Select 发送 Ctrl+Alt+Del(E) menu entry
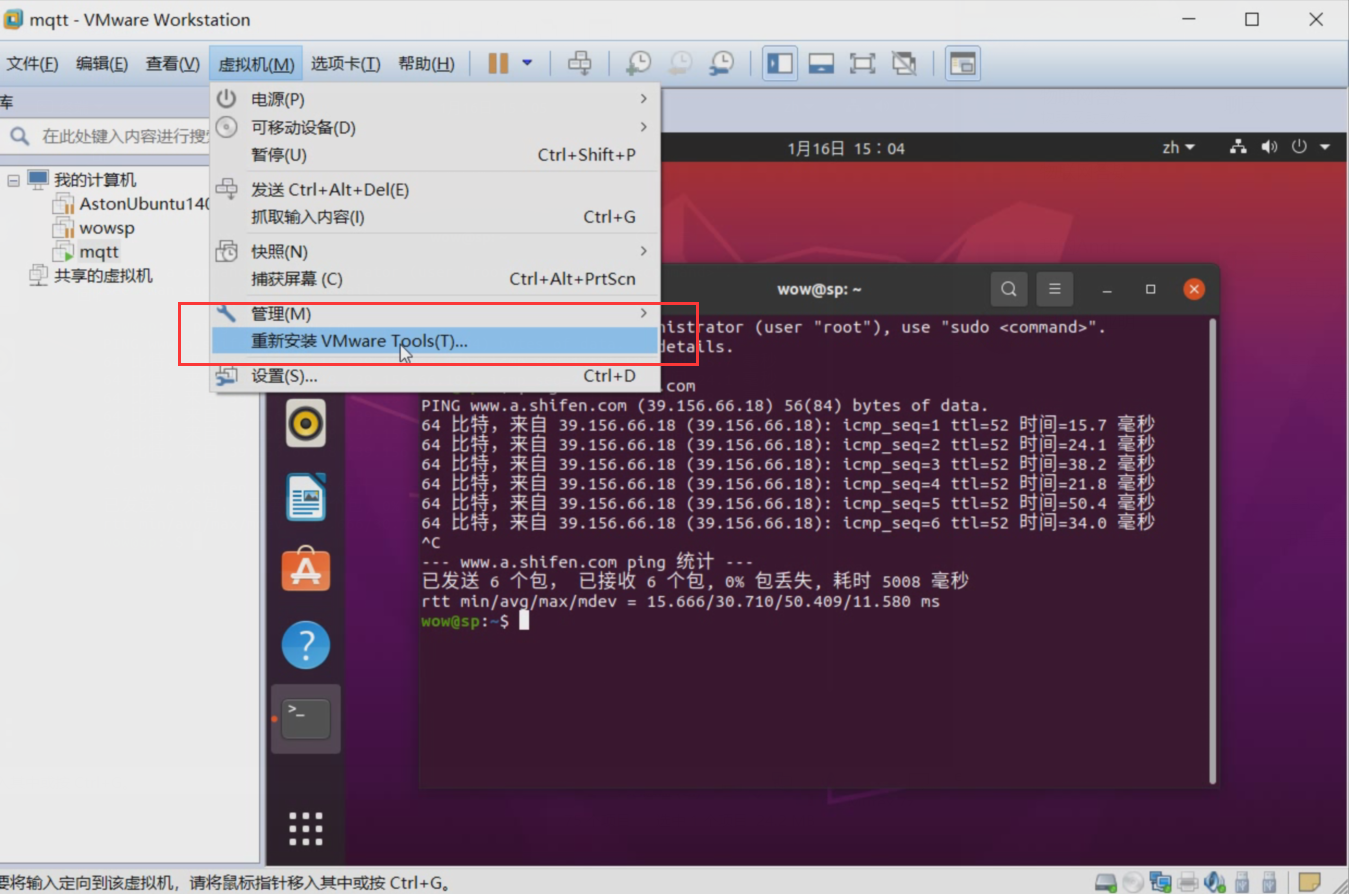Image resolution: width=1349 pixels, height=894 pixels. coord(435,189)
